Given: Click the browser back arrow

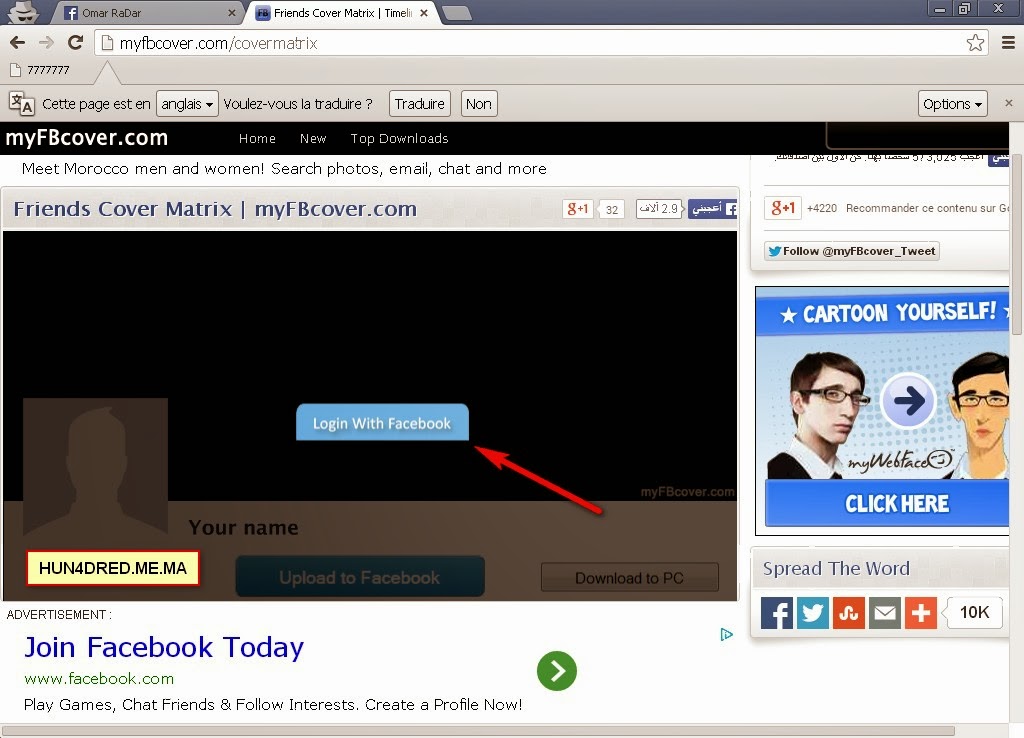Looking at the screenshot, I should [x=18, y=43].
